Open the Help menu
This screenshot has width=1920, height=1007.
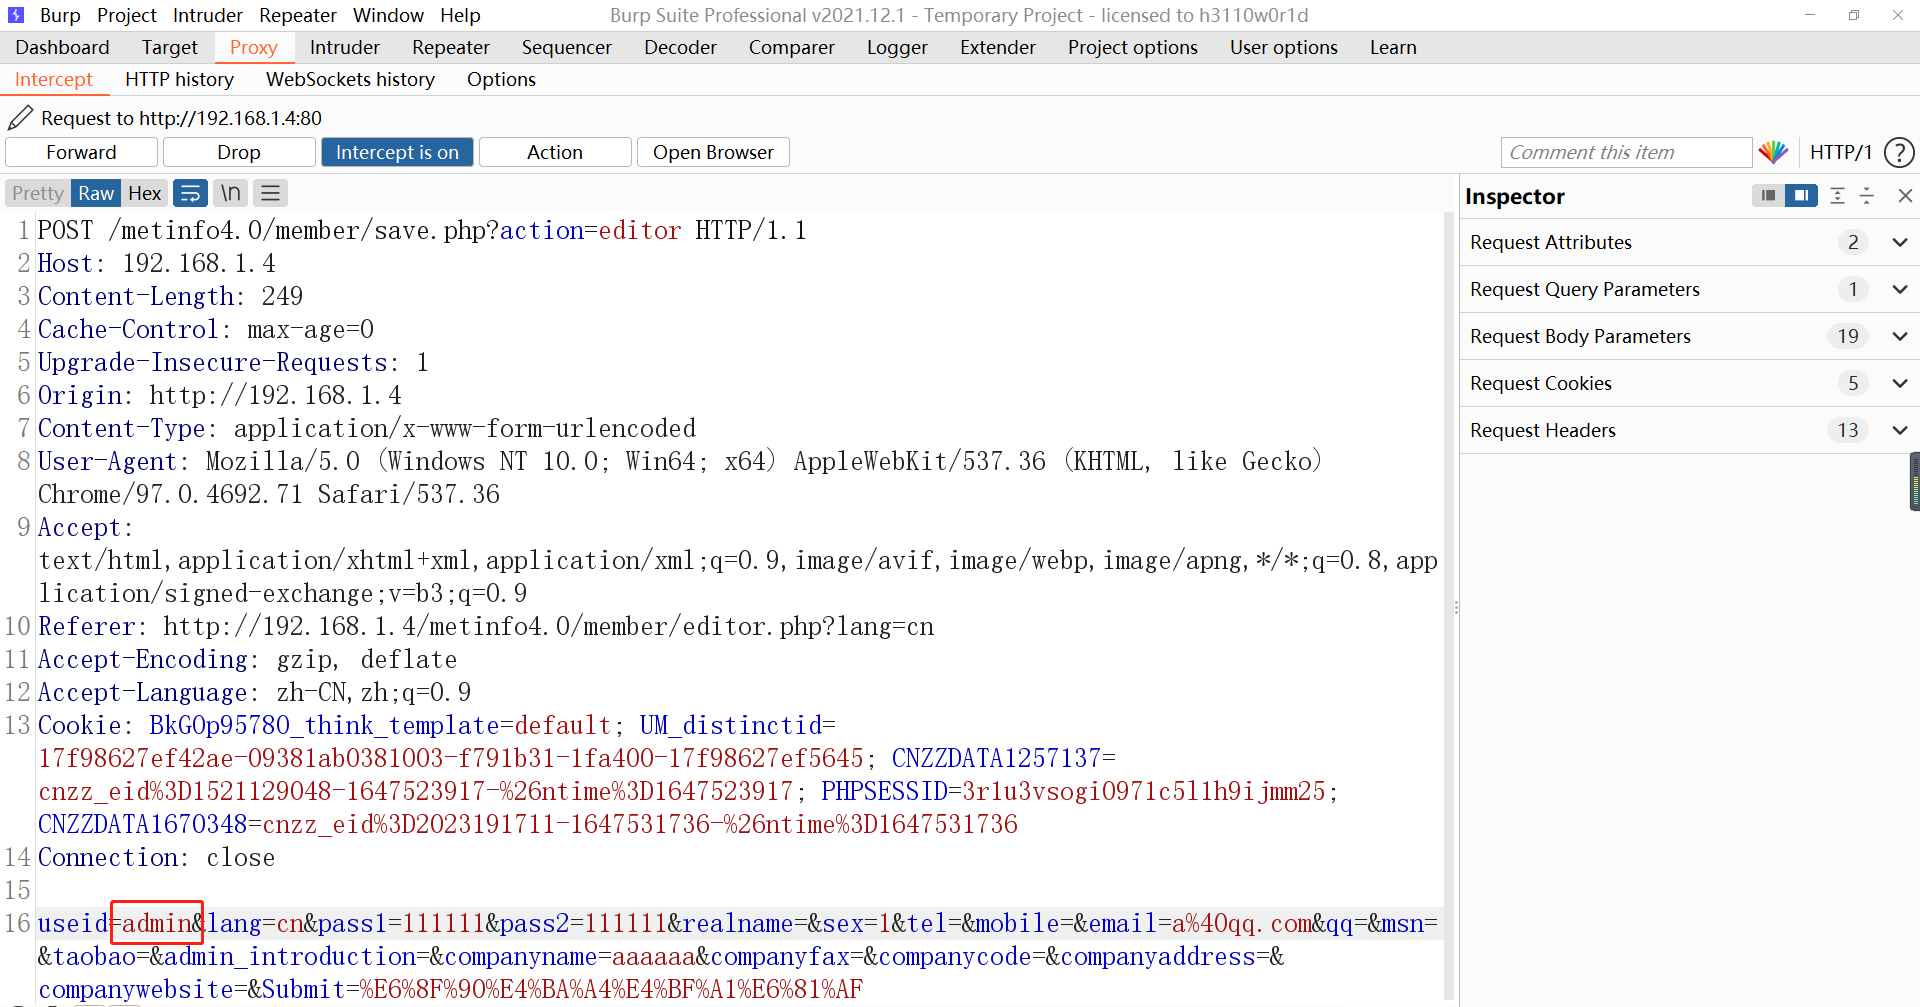[x=460, y=15]
